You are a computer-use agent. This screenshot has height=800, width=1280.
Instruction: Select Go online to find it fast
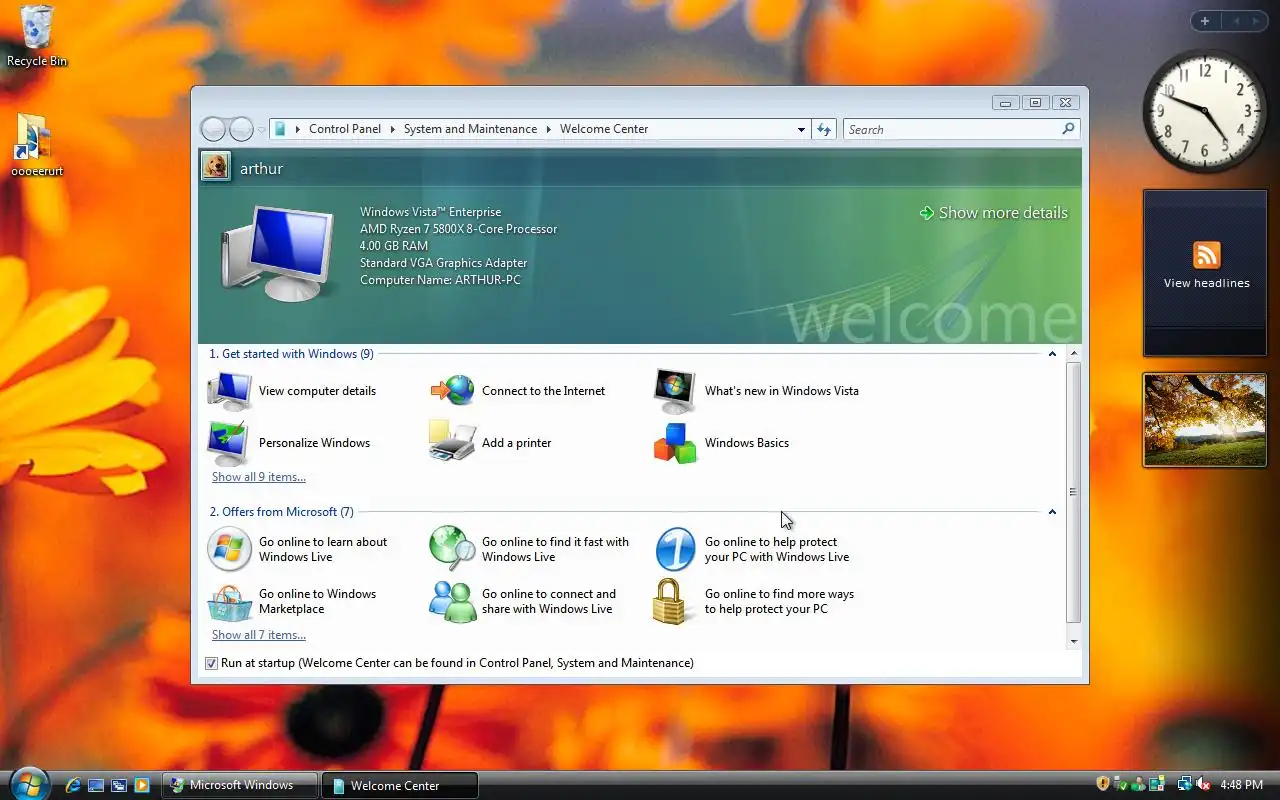(530, 549)
